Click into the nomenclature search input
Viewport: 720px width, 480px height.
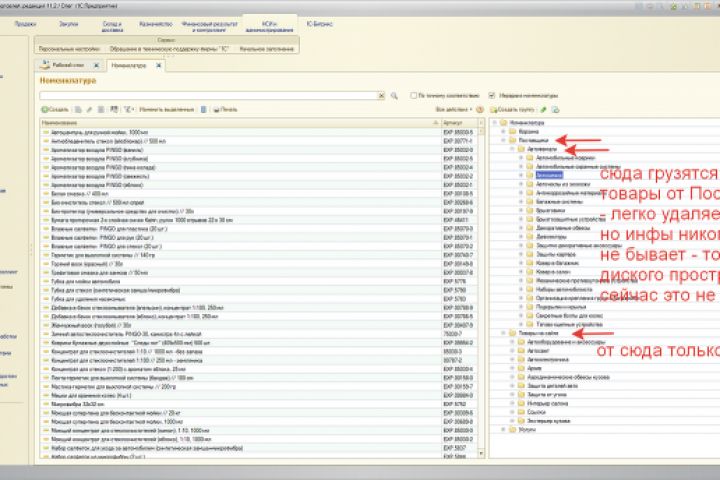point(209,96)
